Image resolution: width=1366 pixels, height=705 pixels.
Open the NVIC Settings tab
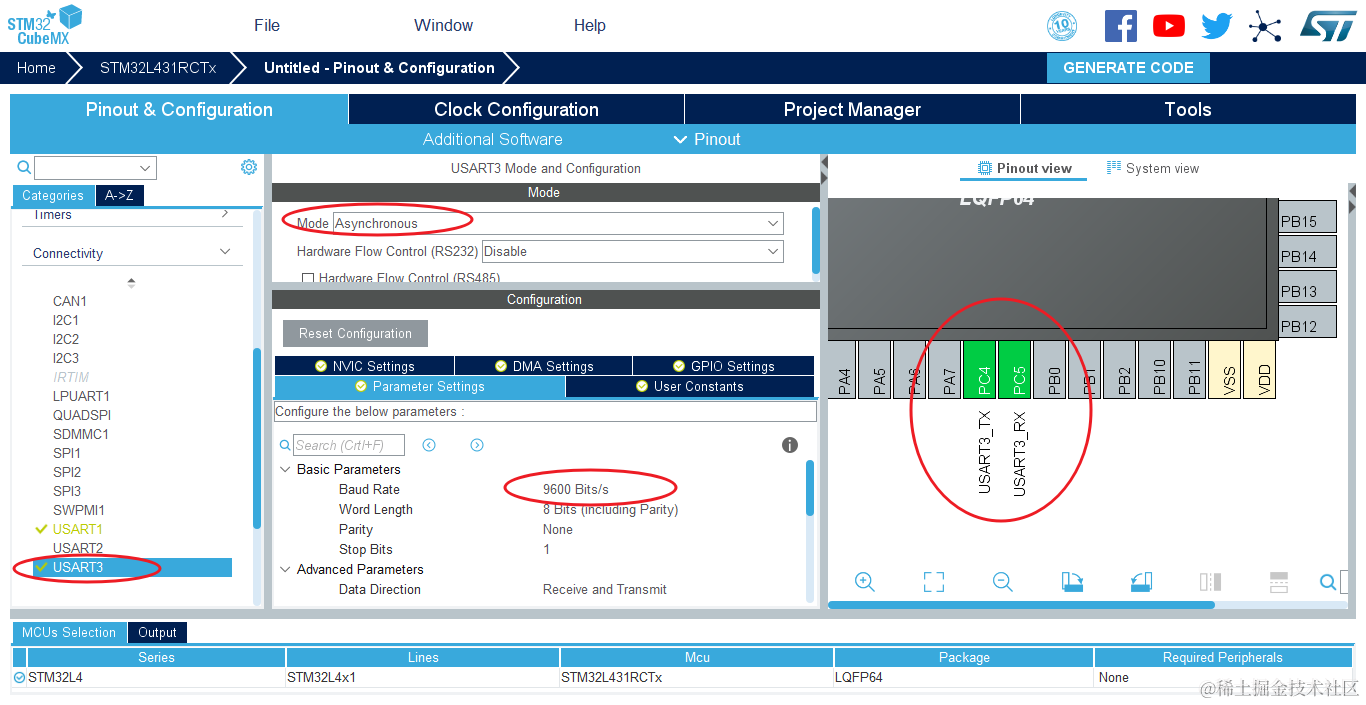point(364,366)
